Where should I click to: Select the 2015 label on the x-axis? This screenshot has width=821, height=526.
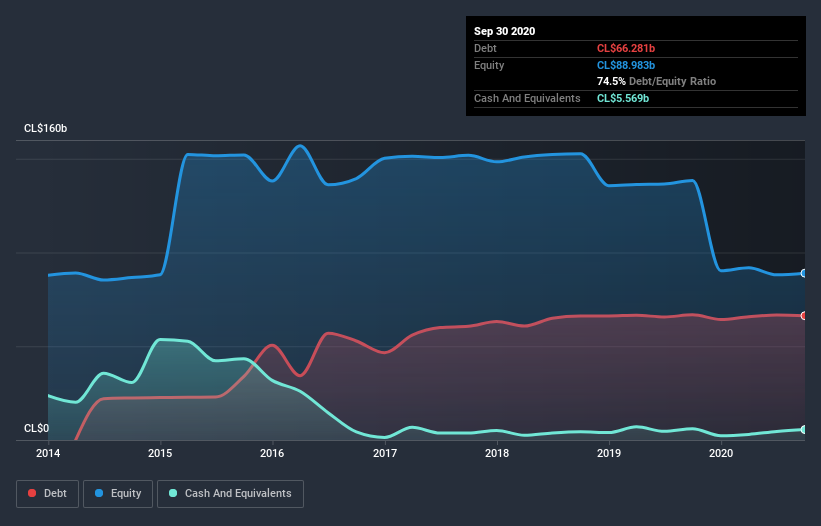point(160,453)
